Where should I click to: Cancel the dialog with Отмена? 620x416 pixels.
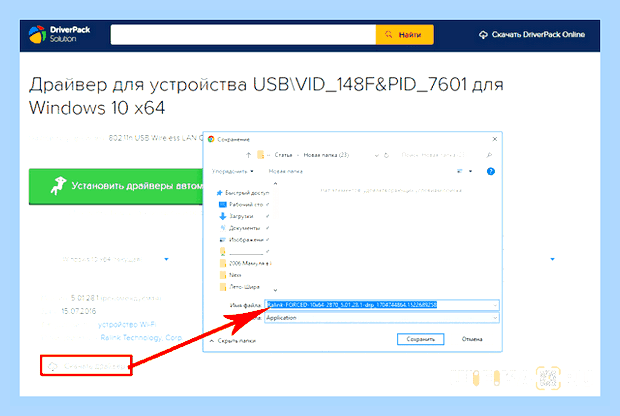click(472, 339)
